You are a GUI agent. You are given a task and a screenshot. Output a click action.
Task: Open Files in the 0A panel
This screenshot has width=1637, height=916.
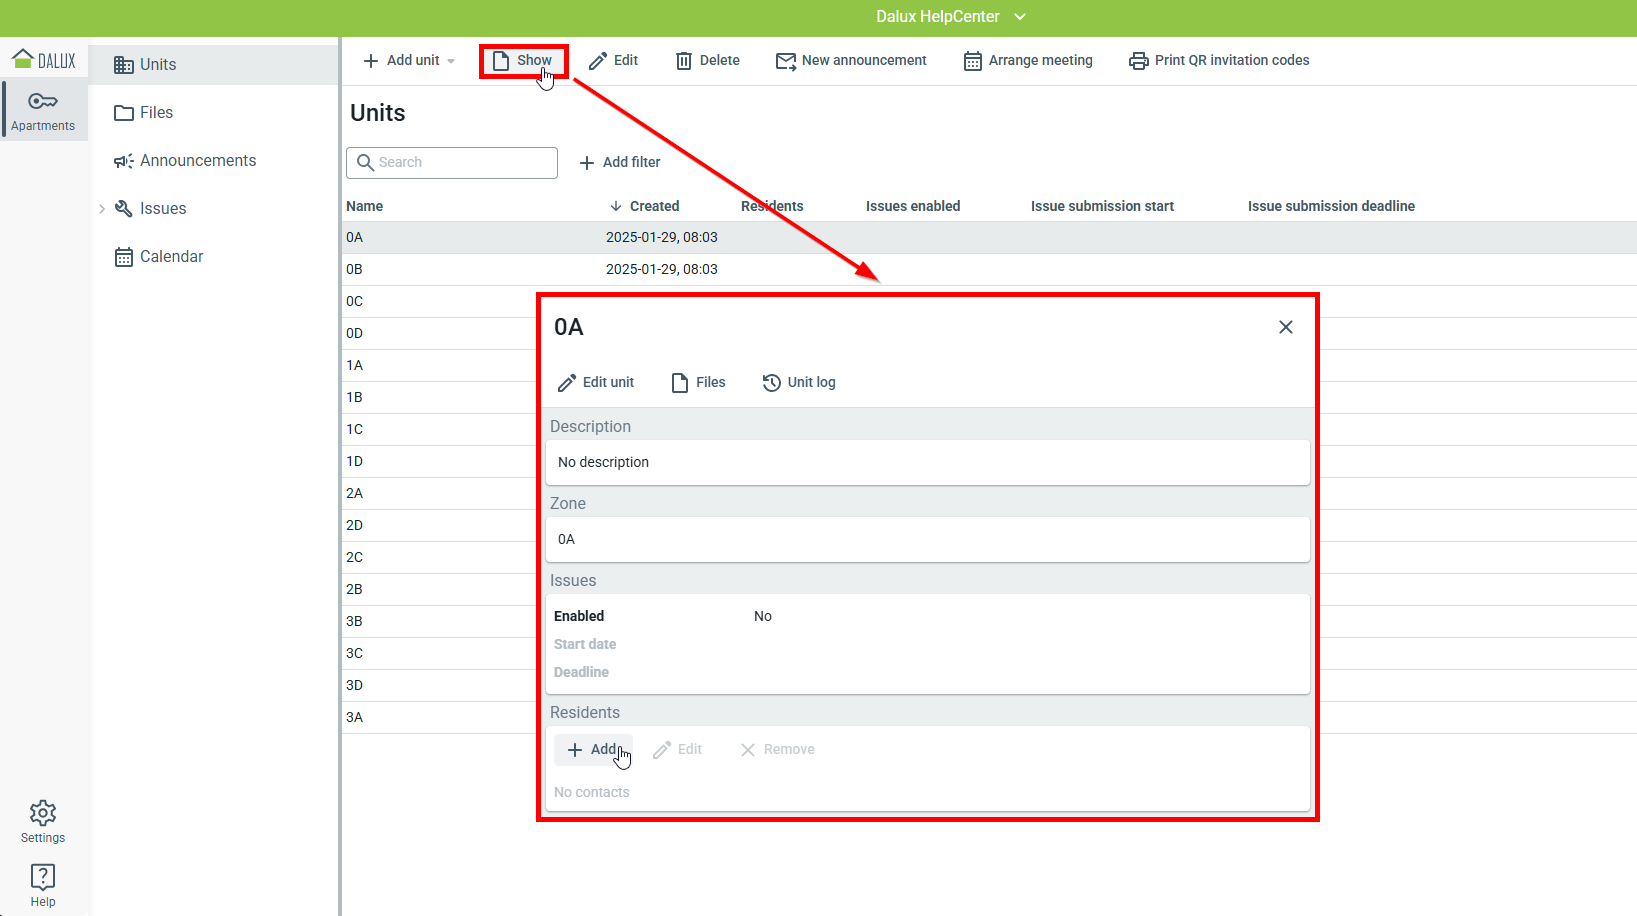tap(698, 382)
